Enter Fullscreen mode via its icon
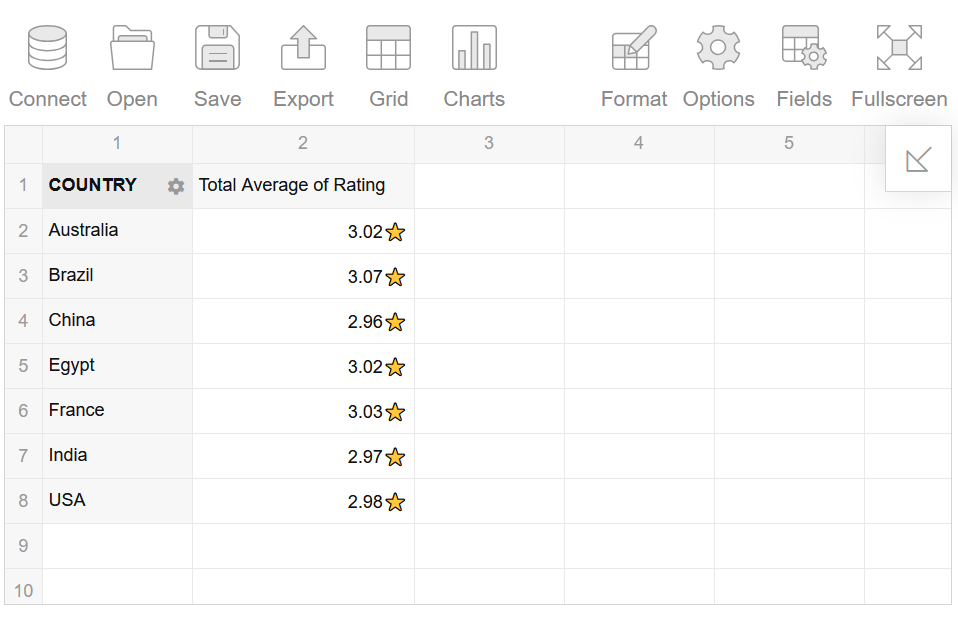The height and width of the screenshot is (617, 958). click(x=898, y=47)
